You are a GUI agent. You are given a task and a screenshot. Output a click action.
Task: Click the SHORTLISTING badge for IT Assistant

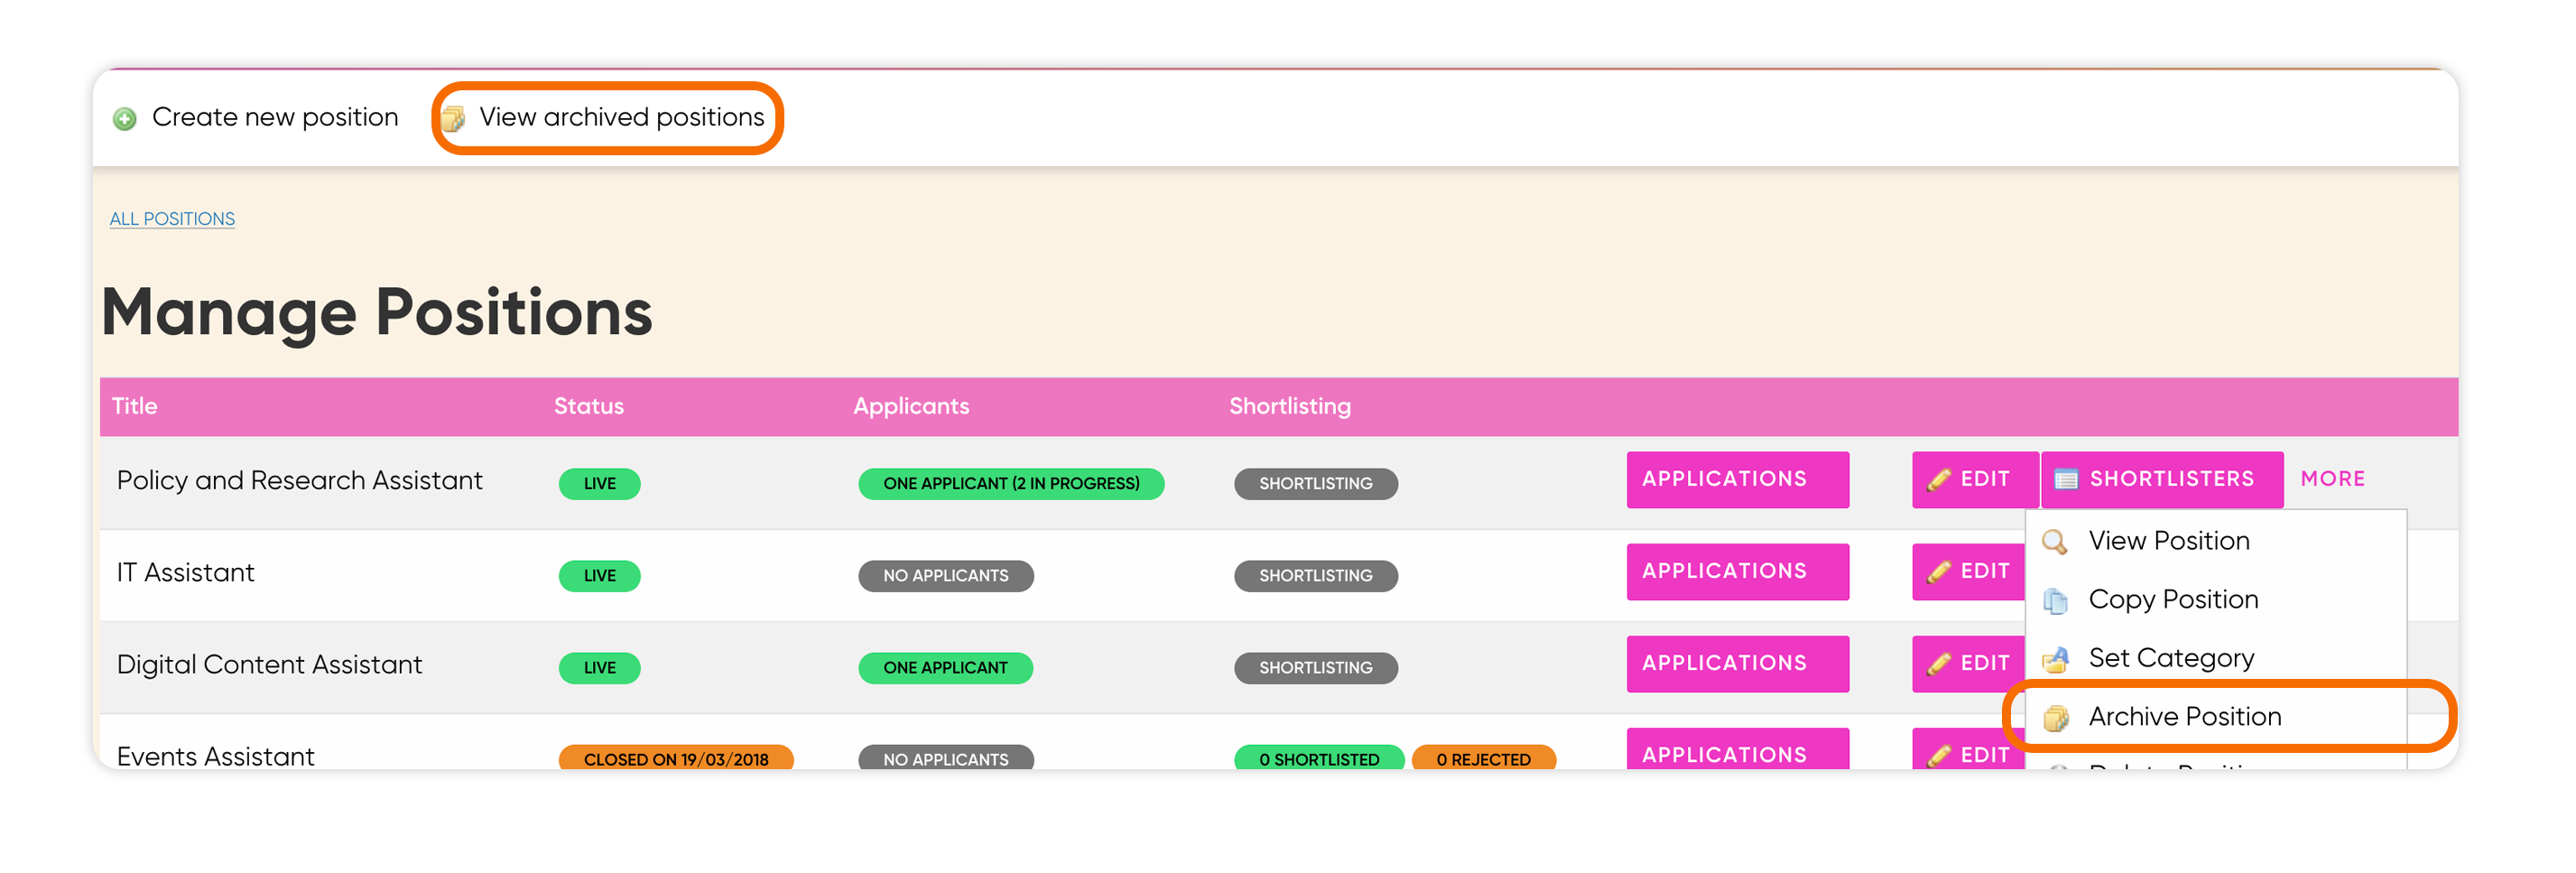(x=1316, y=576)
